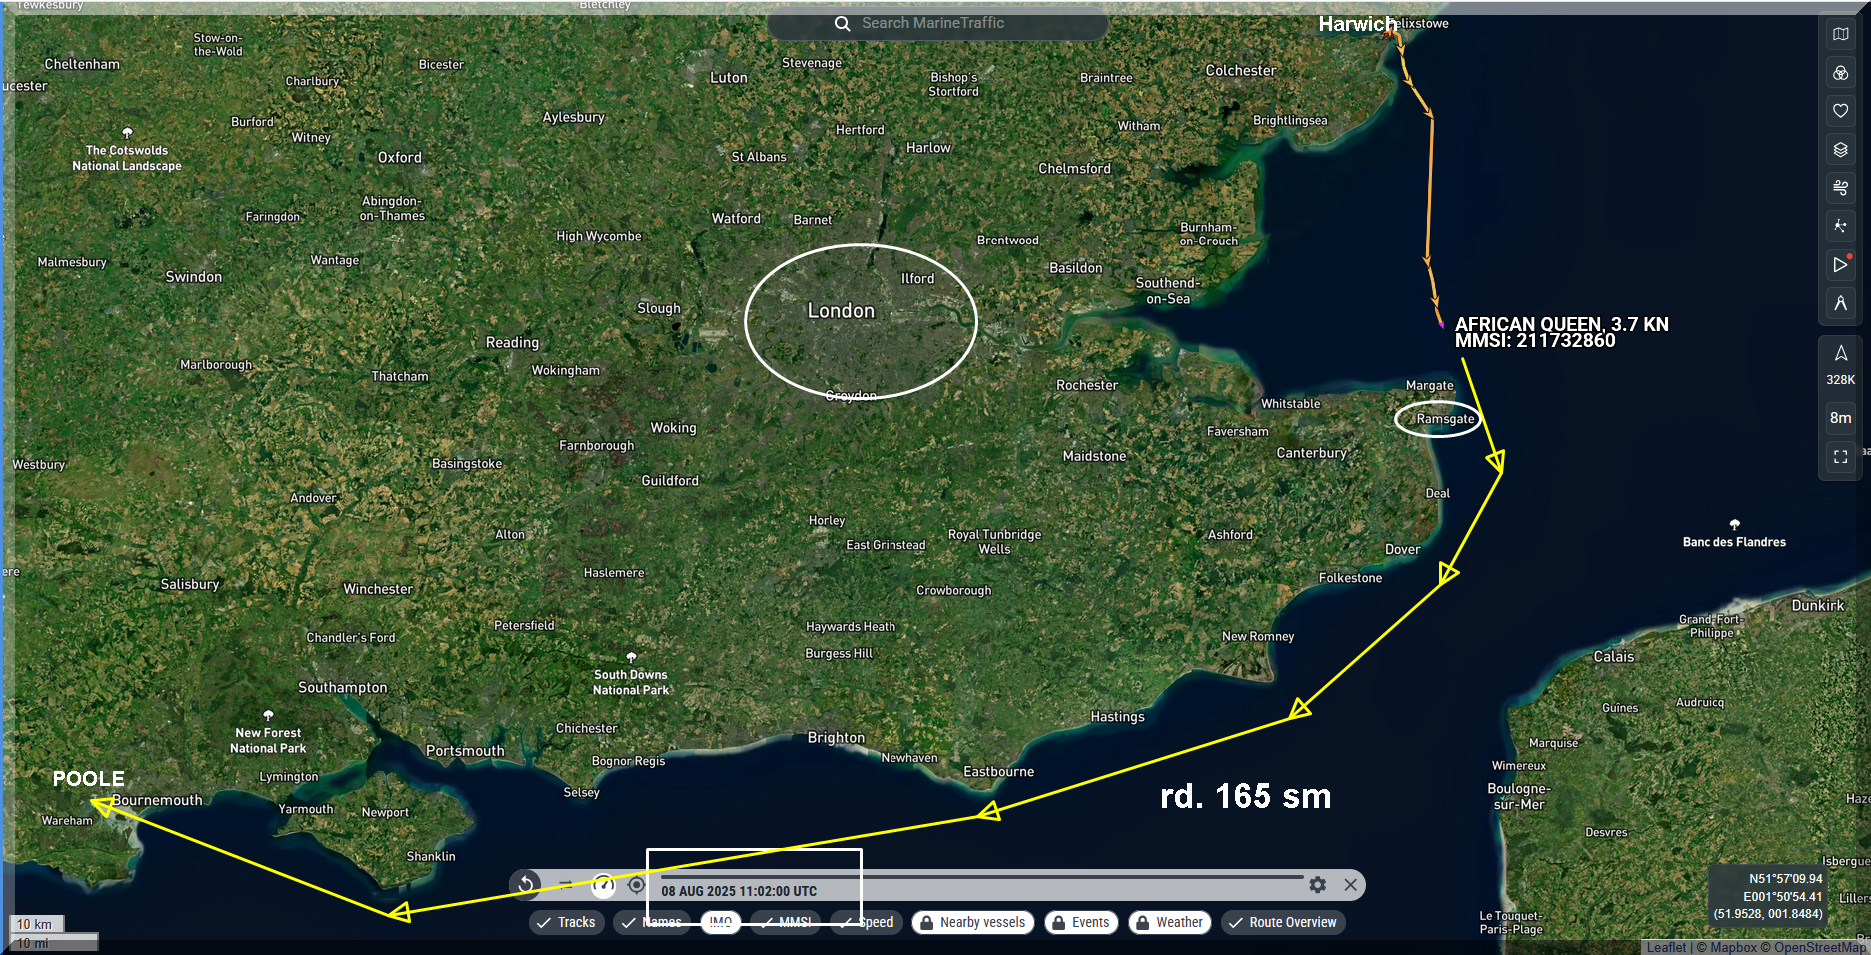
Task: Toggle the Route Overview chip
Action: (x=1283, y=922)
